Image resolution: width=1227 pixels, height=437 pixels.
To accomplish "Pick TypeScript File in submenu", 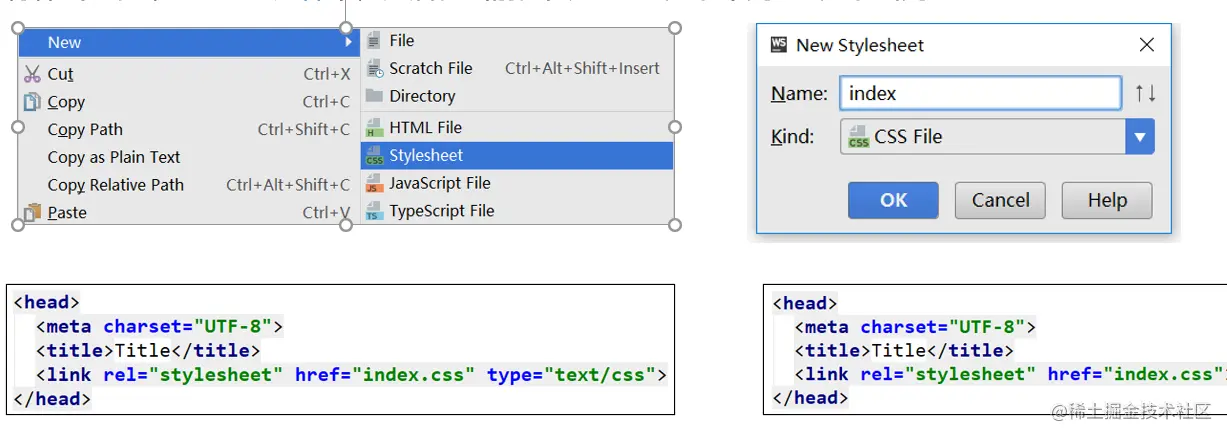I will (516, 211).
